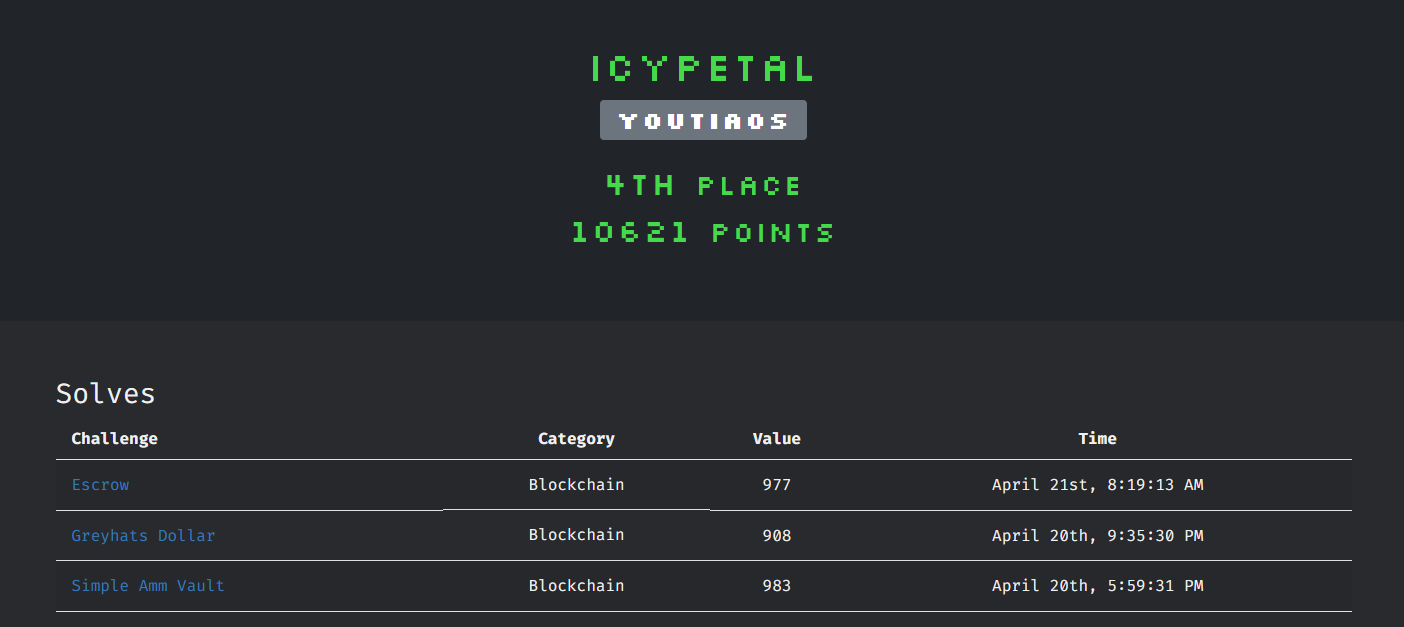This screenshot has height=627, width=1404.
Task: Open the Greyhats Dollar challenge link
Action: (143, 536)
